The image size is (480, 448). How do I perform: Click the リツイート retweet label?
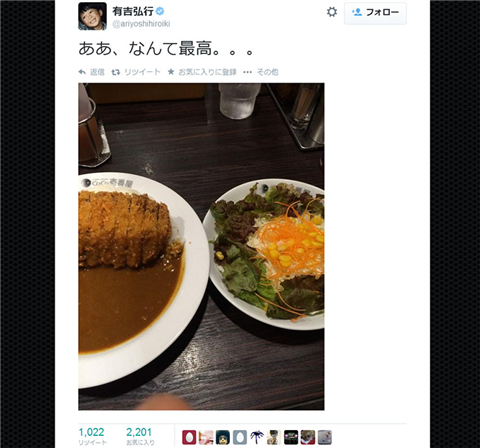pyautogui.click(x=142, y=72)
